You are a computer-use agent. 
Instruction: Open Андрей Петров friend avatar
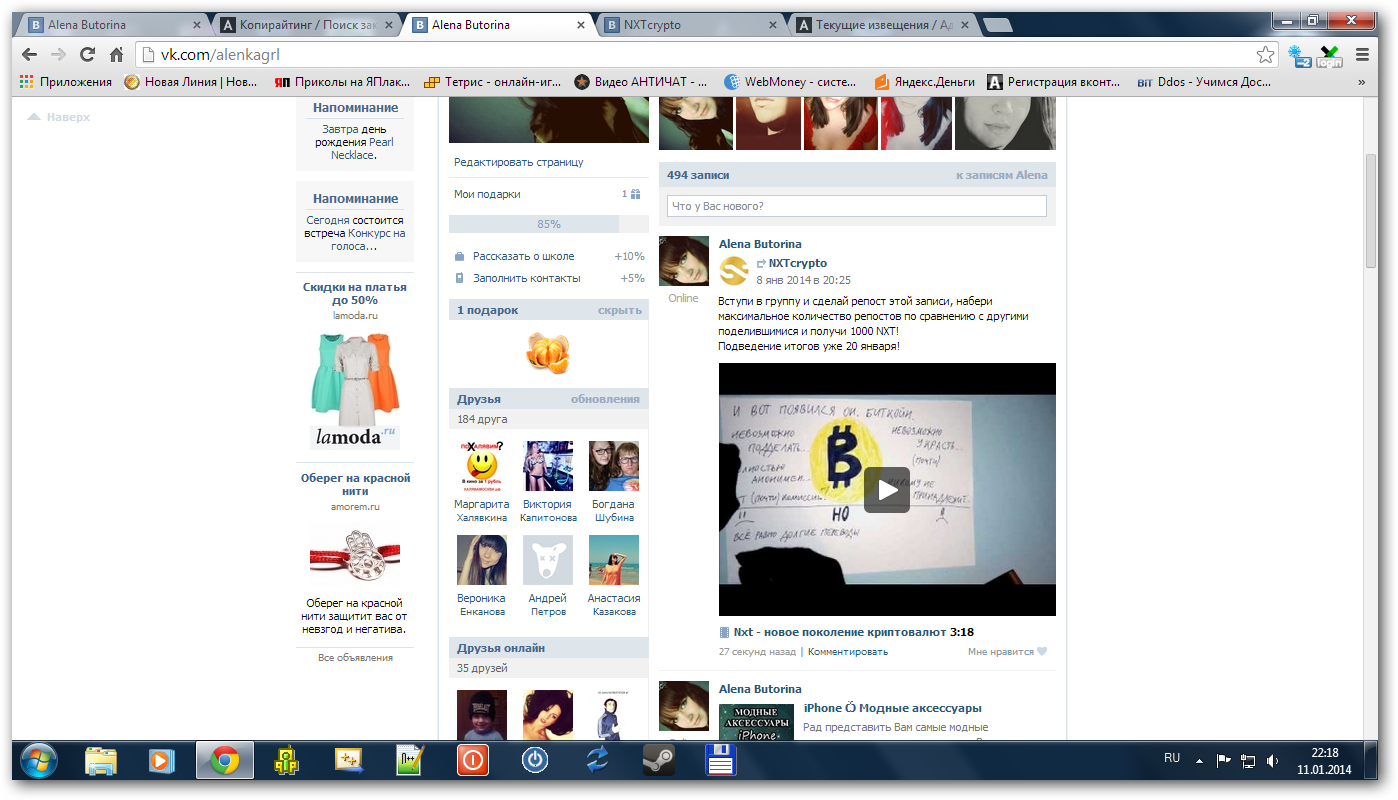pyautogui.click(x=548, y=560)
